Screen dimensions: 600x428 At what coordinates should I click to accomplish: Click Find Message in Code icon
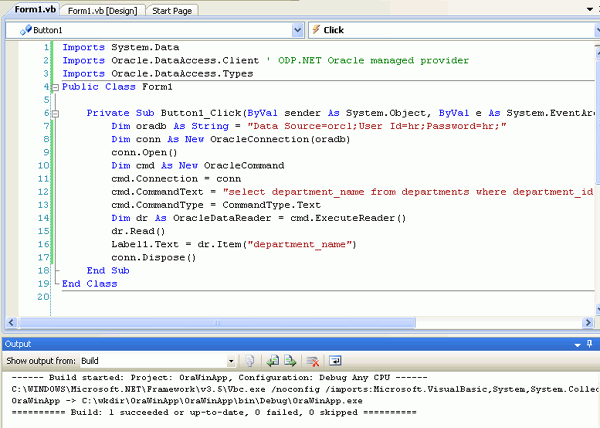pyautogui.click(x=250, y=360)
